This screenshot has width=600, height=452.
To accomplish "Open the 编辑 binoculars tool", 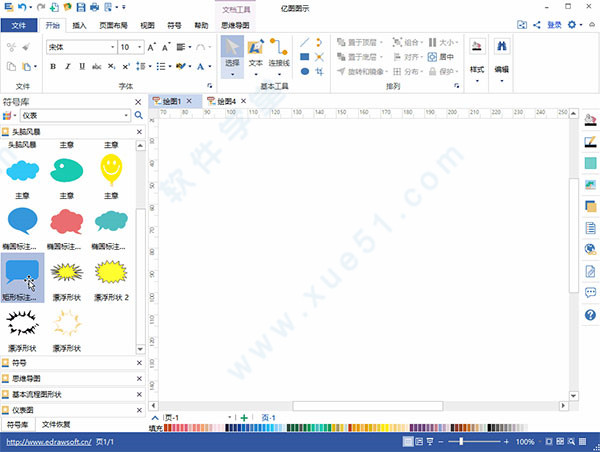I will 502,55.
